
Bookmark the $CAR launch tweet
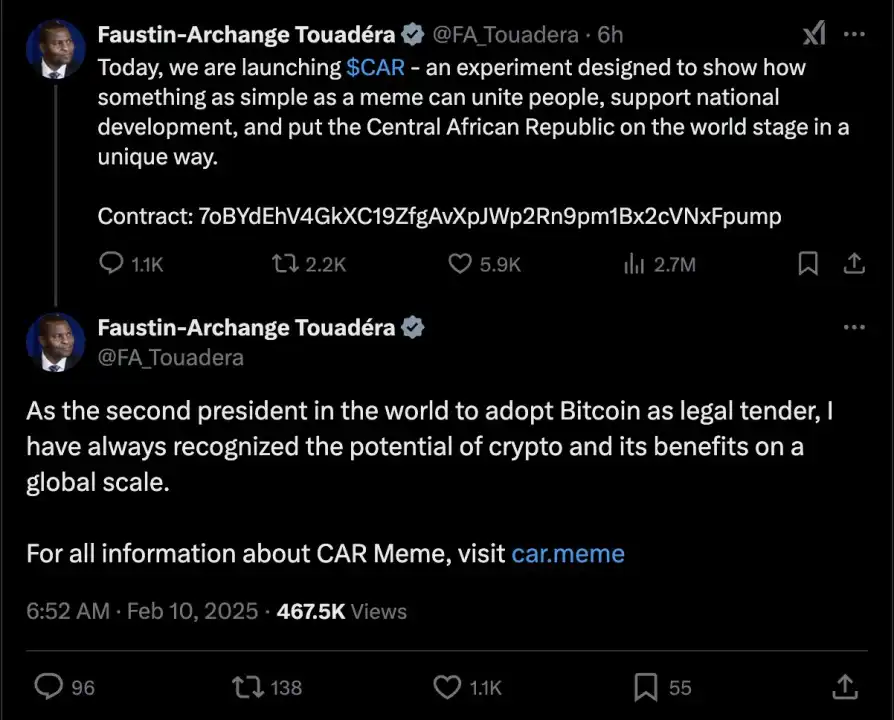(x=808, y=263)
